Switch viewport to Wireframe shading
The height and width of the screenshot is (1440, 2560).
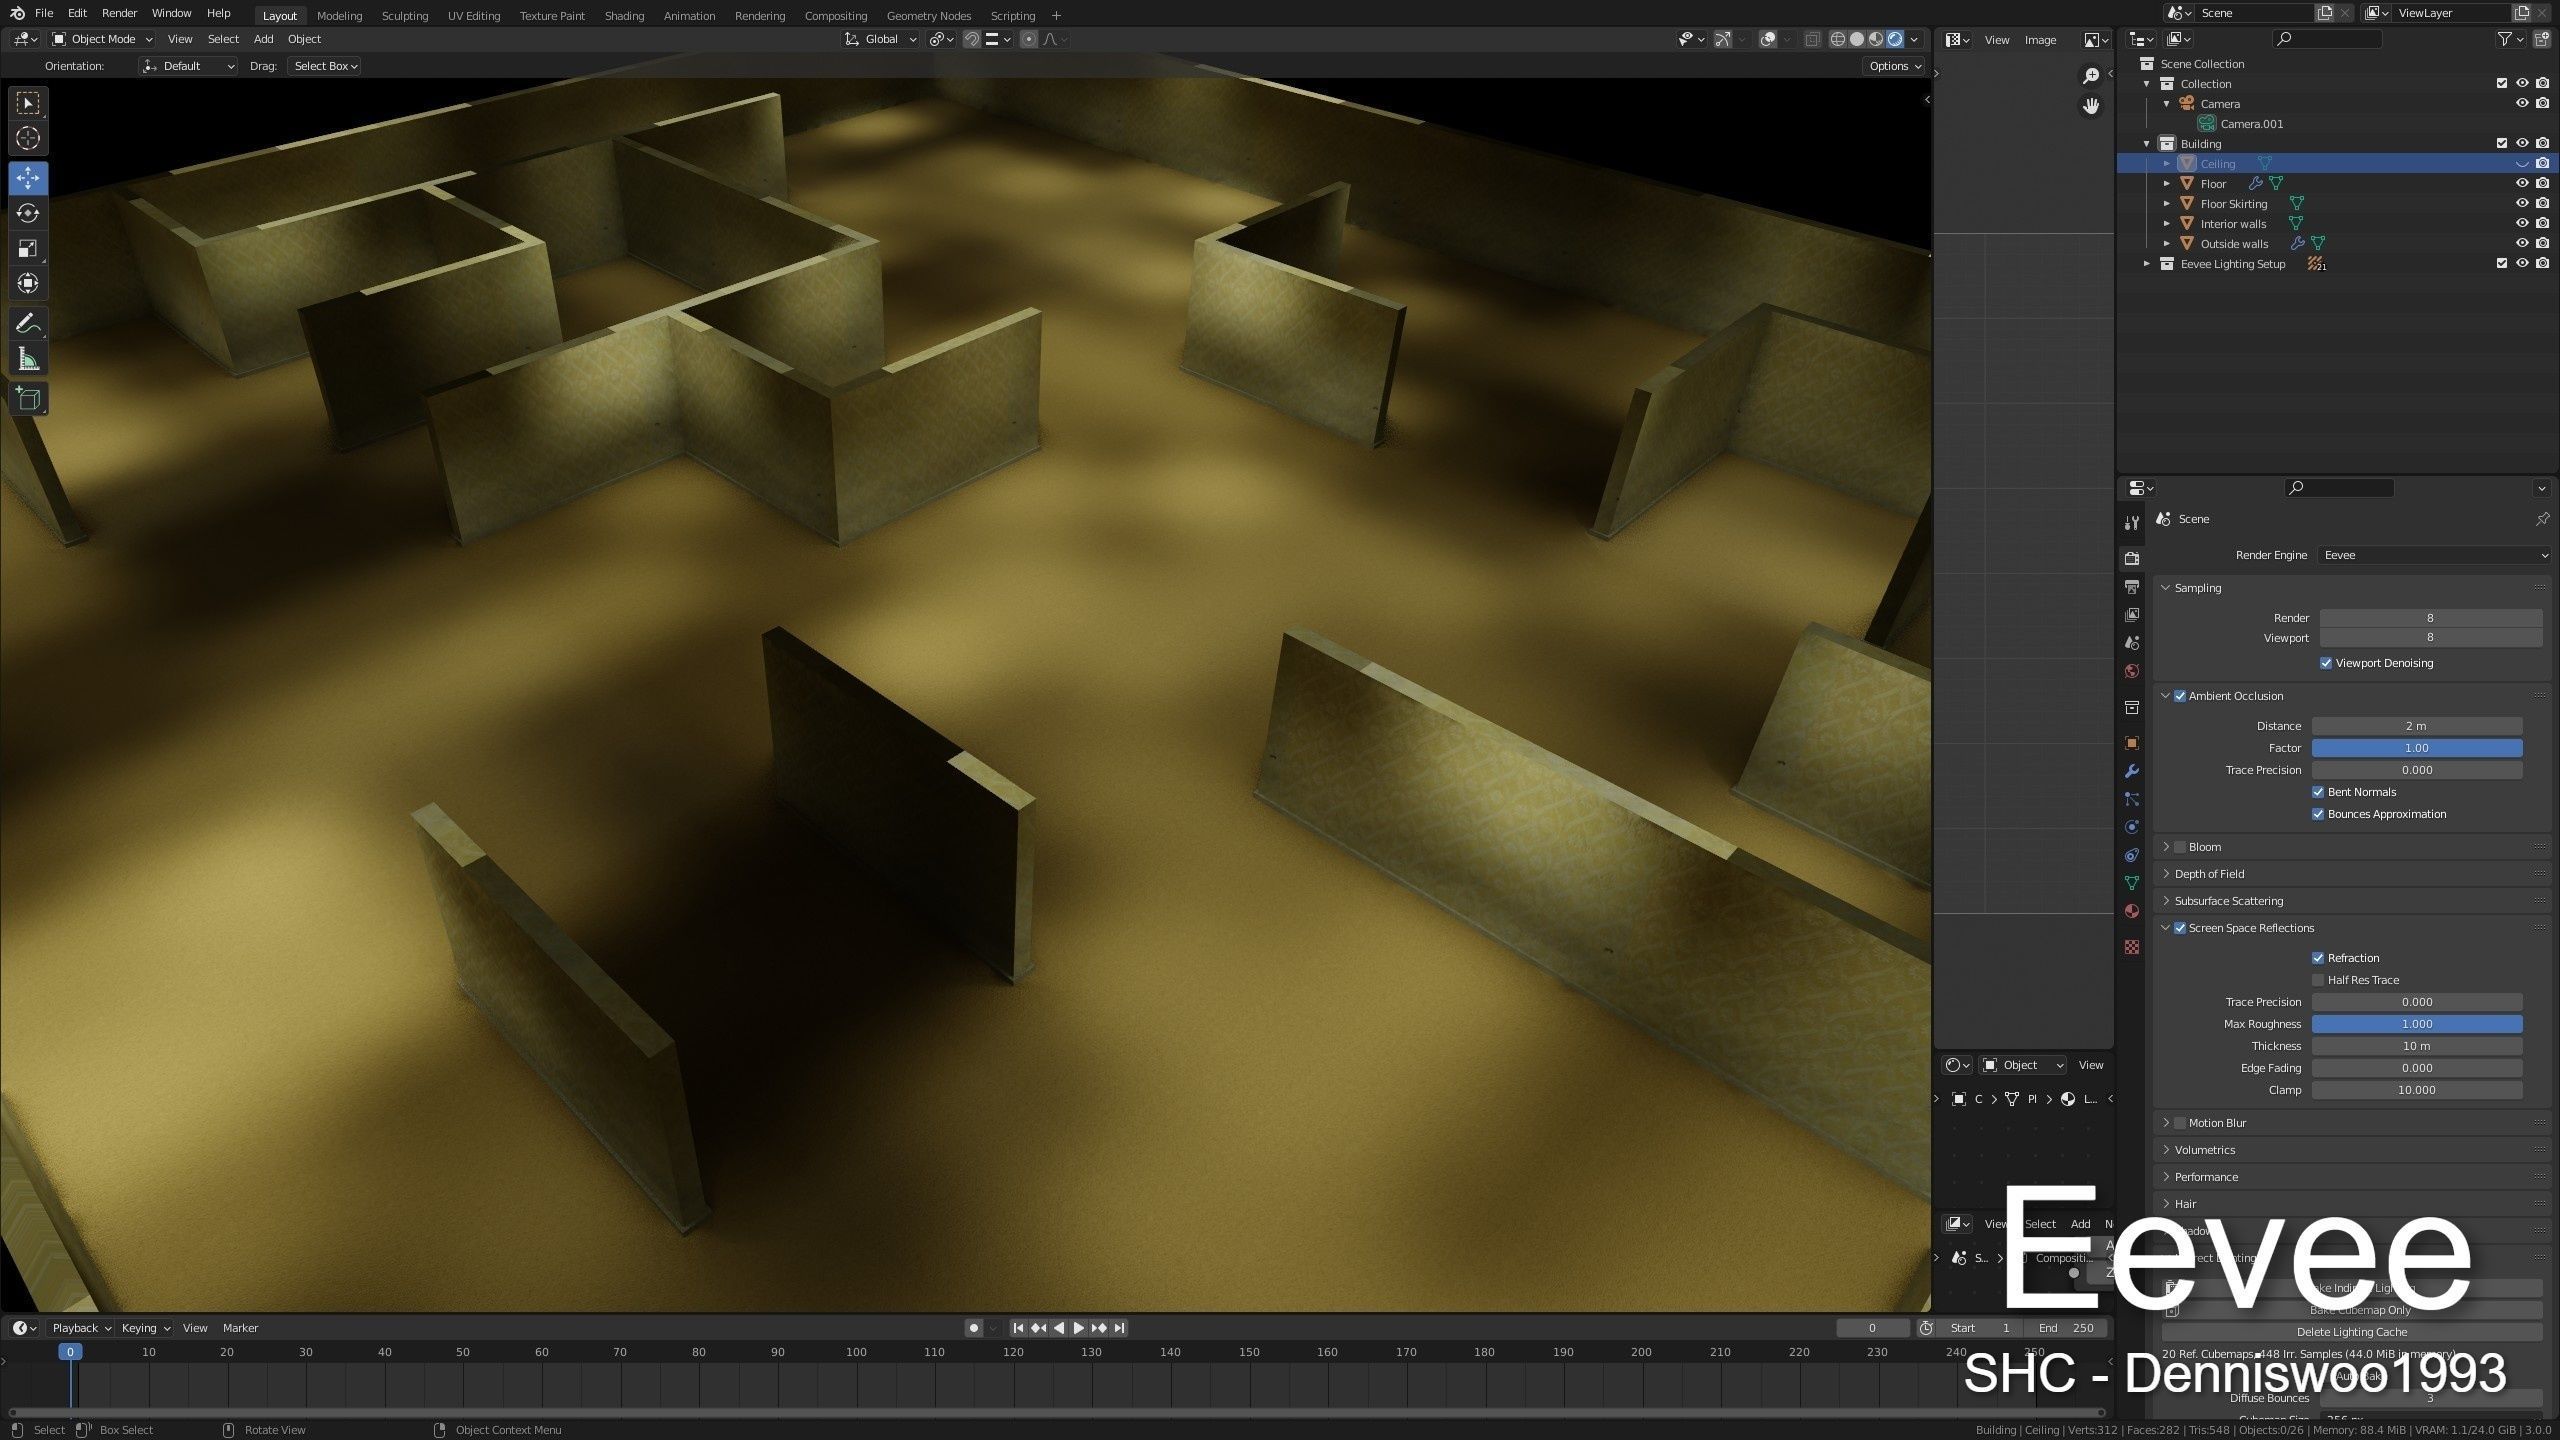click(x=1838, y=39)
